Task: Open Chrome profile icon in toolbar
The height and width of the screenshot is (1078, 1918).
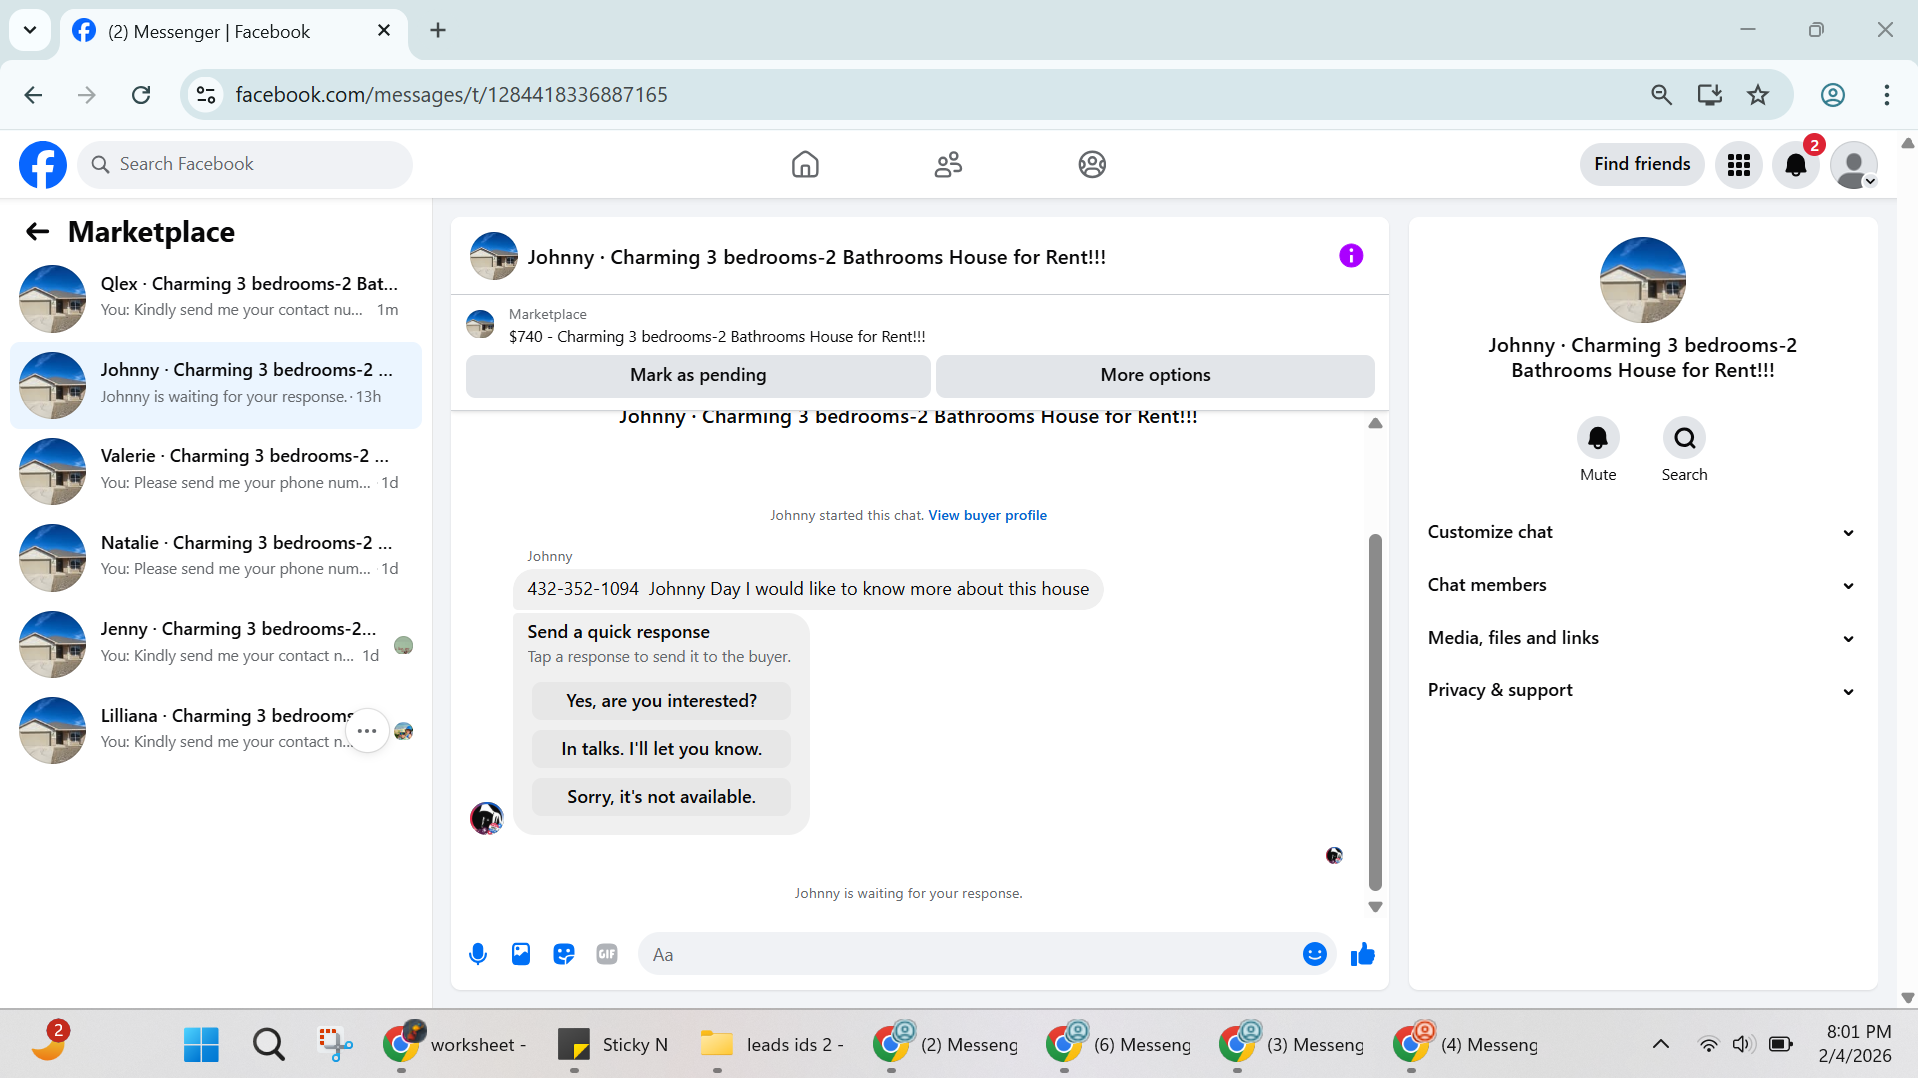Action: click(x=1833, y=95)
